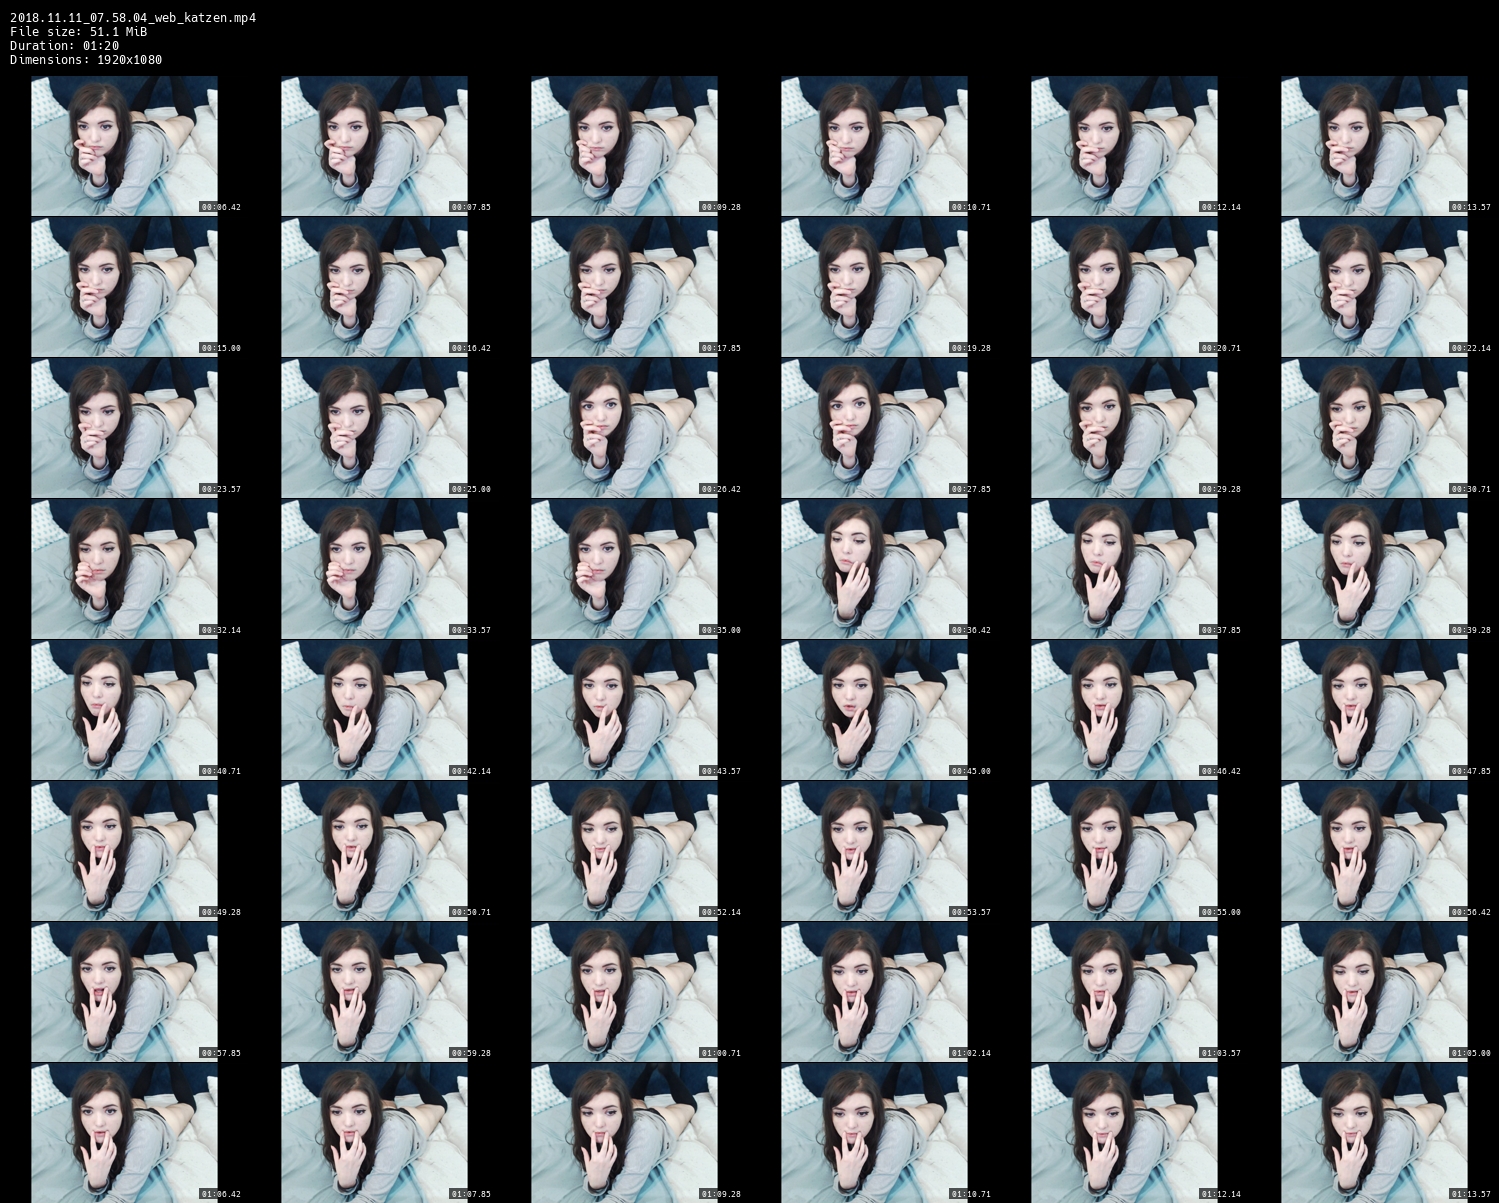Select the frame marked 00:56.42
The height and width of the screenshot is (1203, 1499).
[1375, 851]
